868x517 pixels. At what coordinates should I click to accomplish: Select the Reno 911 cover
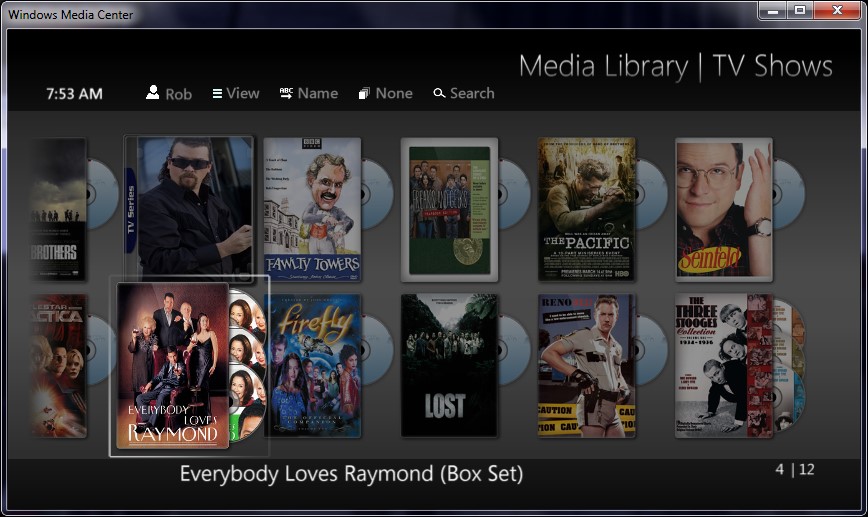click(587, 366)
